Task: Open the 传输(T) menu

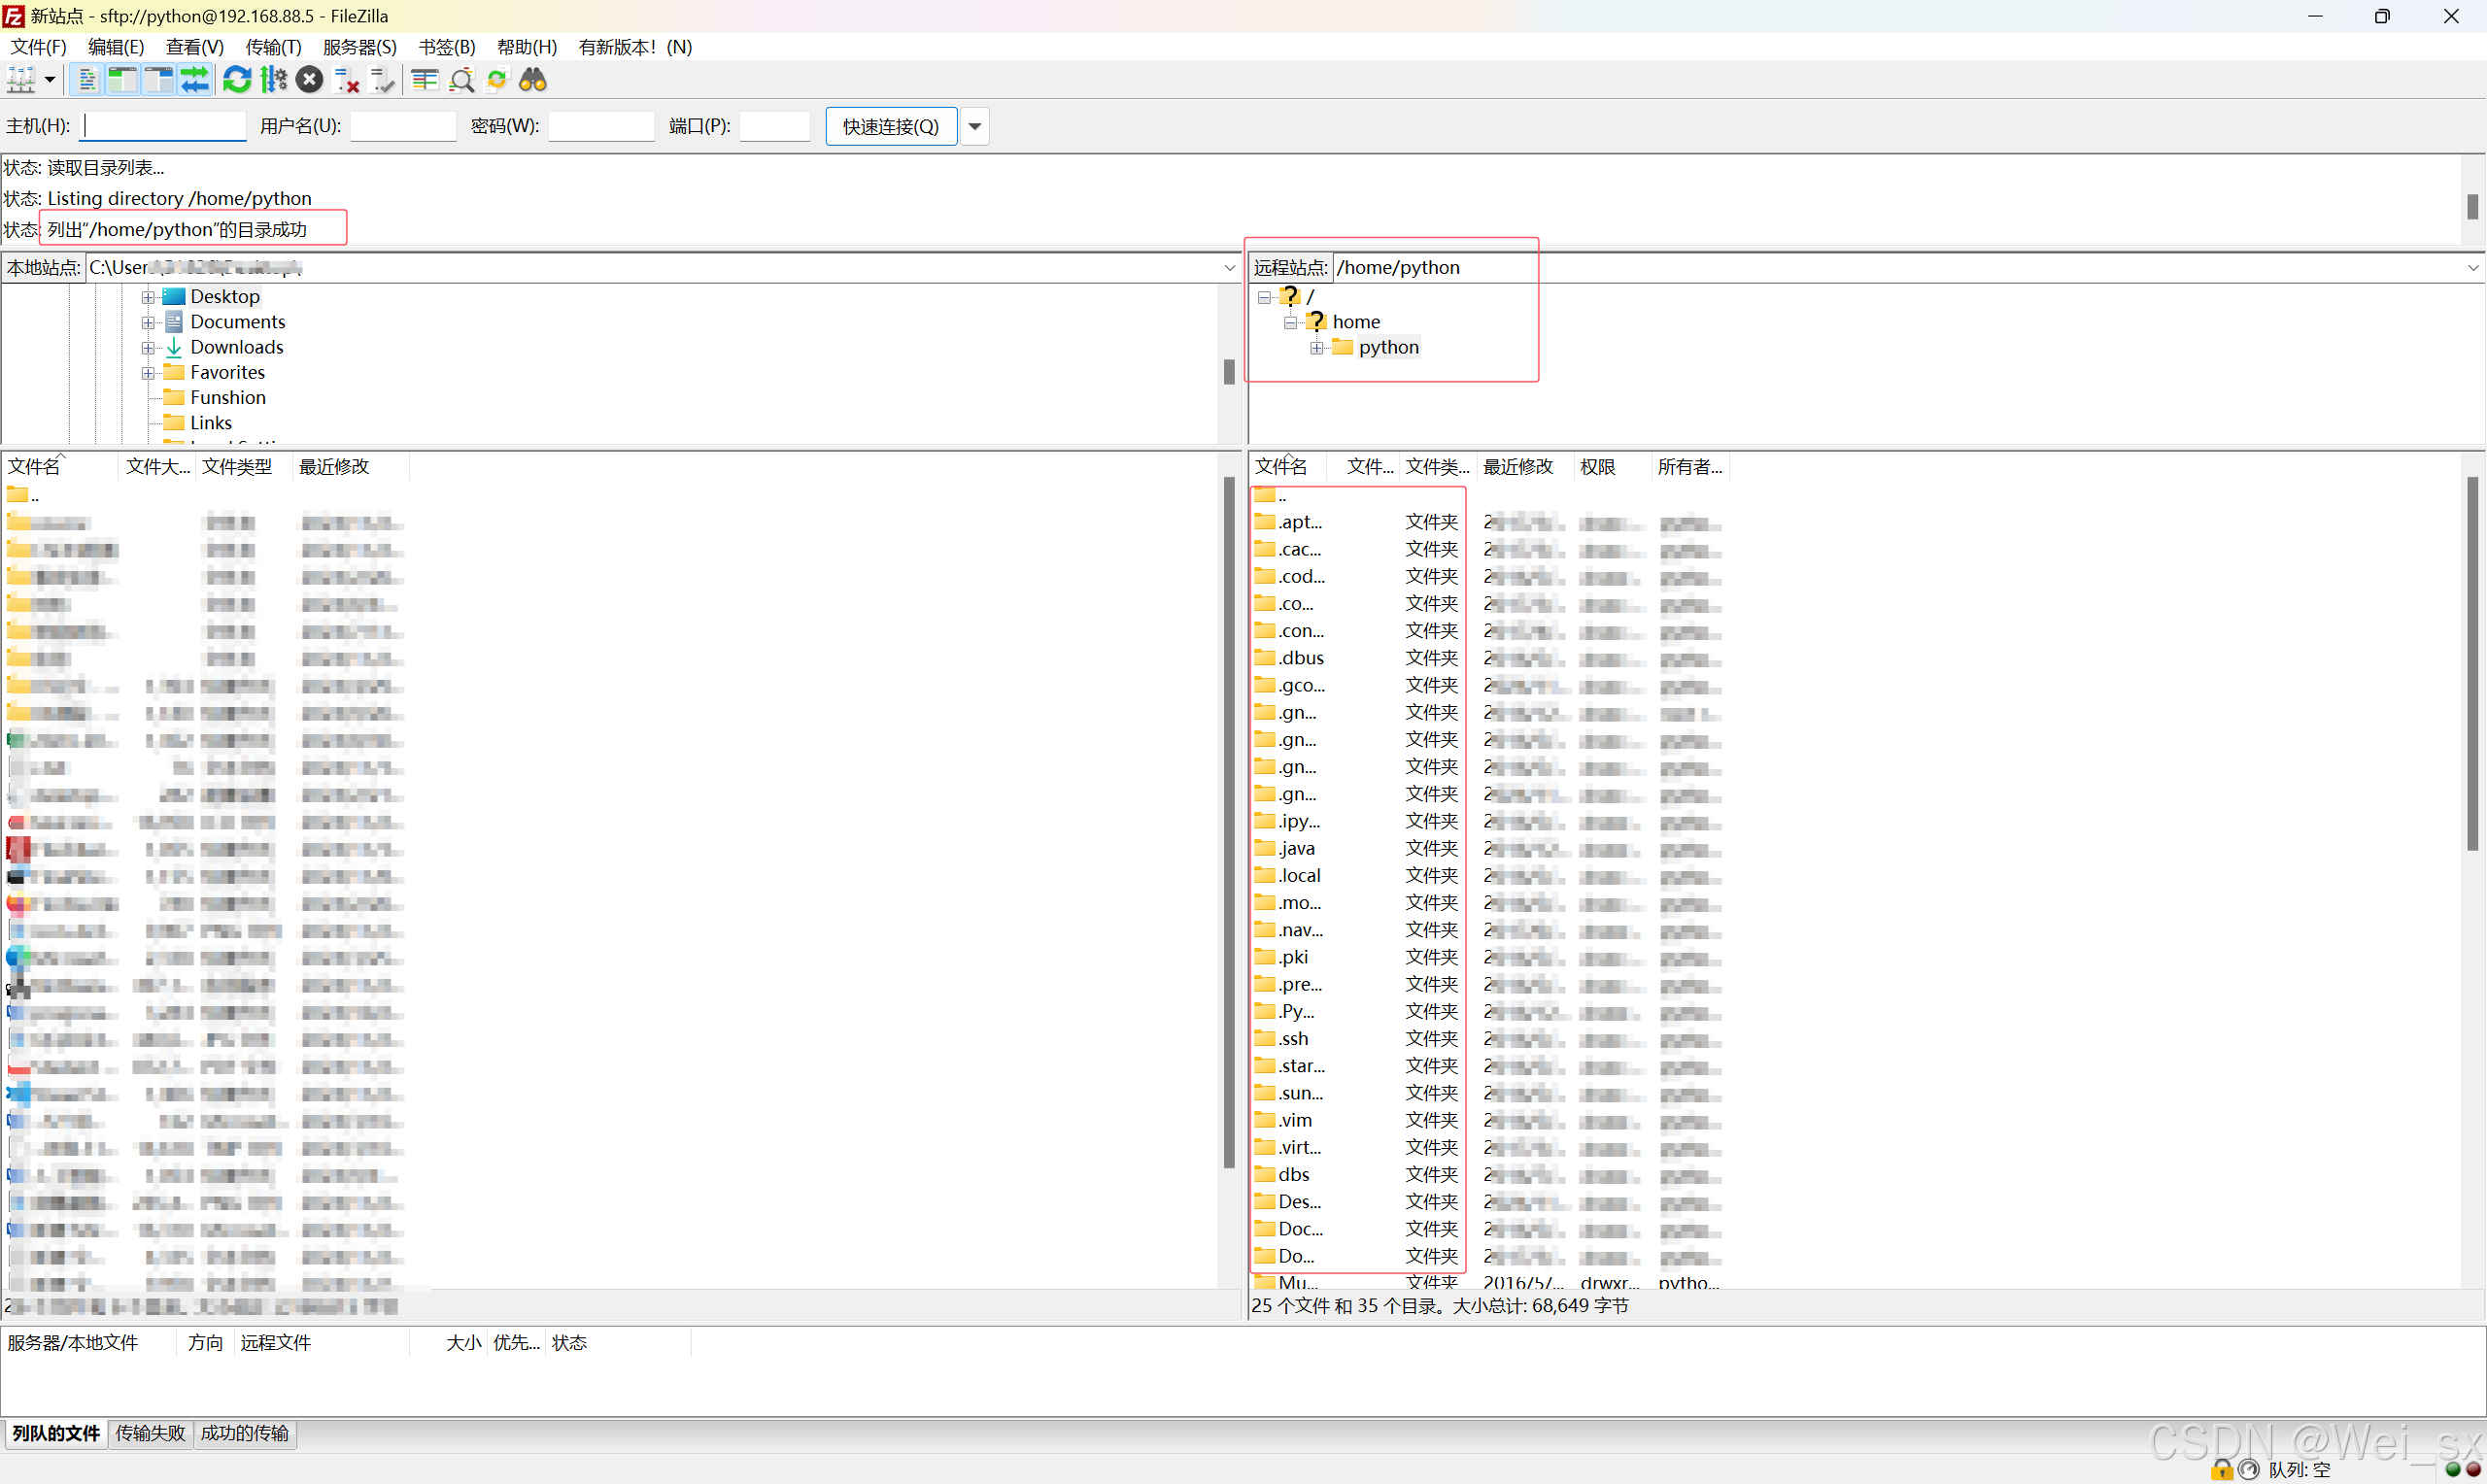Action: [x=273, y=46]
